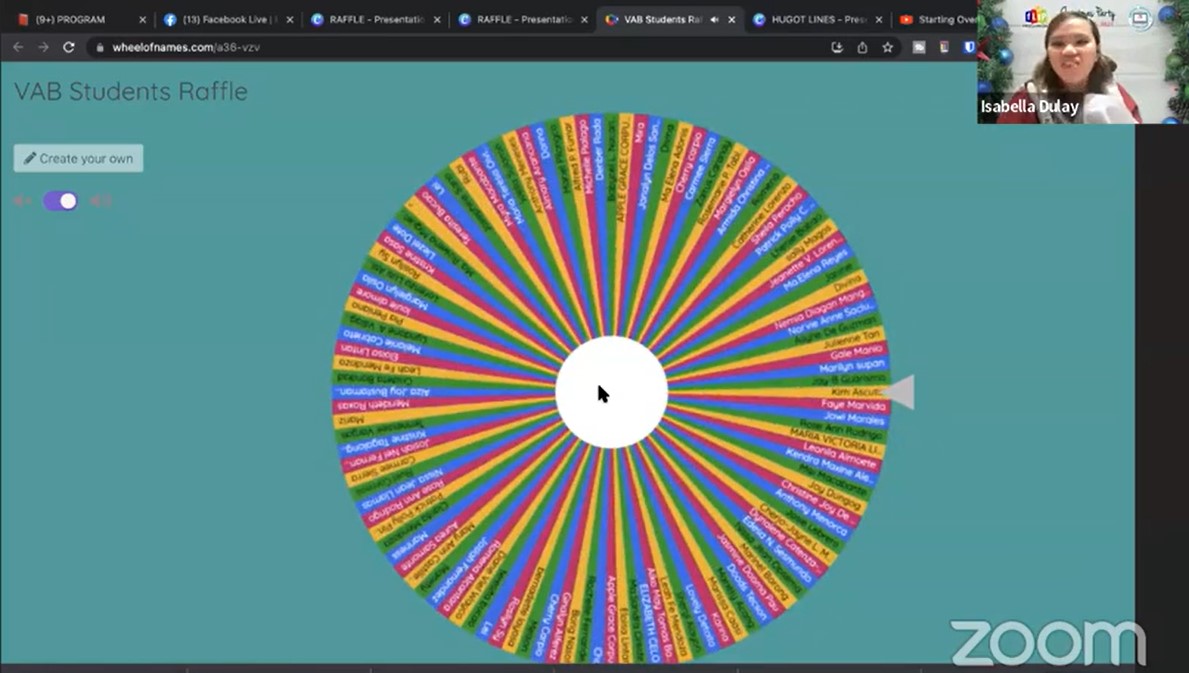The width and height of the screenshot is (1189, 673).
Task: Go forward in browser history
Action: (x=43, y=47)
